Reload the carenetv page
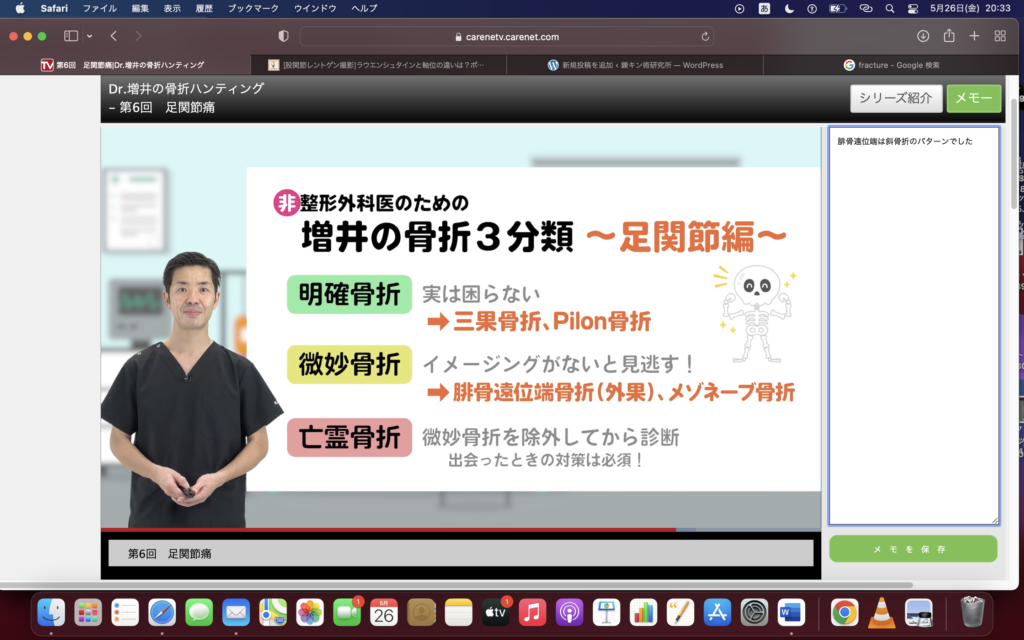The width and height of the screenshot is (1024, 640). (x=707, y=36)
